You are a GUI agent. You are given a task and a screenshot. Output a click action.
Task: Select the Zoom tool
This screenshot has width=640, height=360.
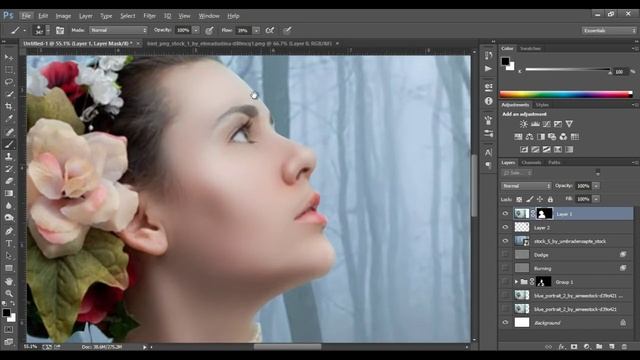pyautogui.click(x=9, y=293)
